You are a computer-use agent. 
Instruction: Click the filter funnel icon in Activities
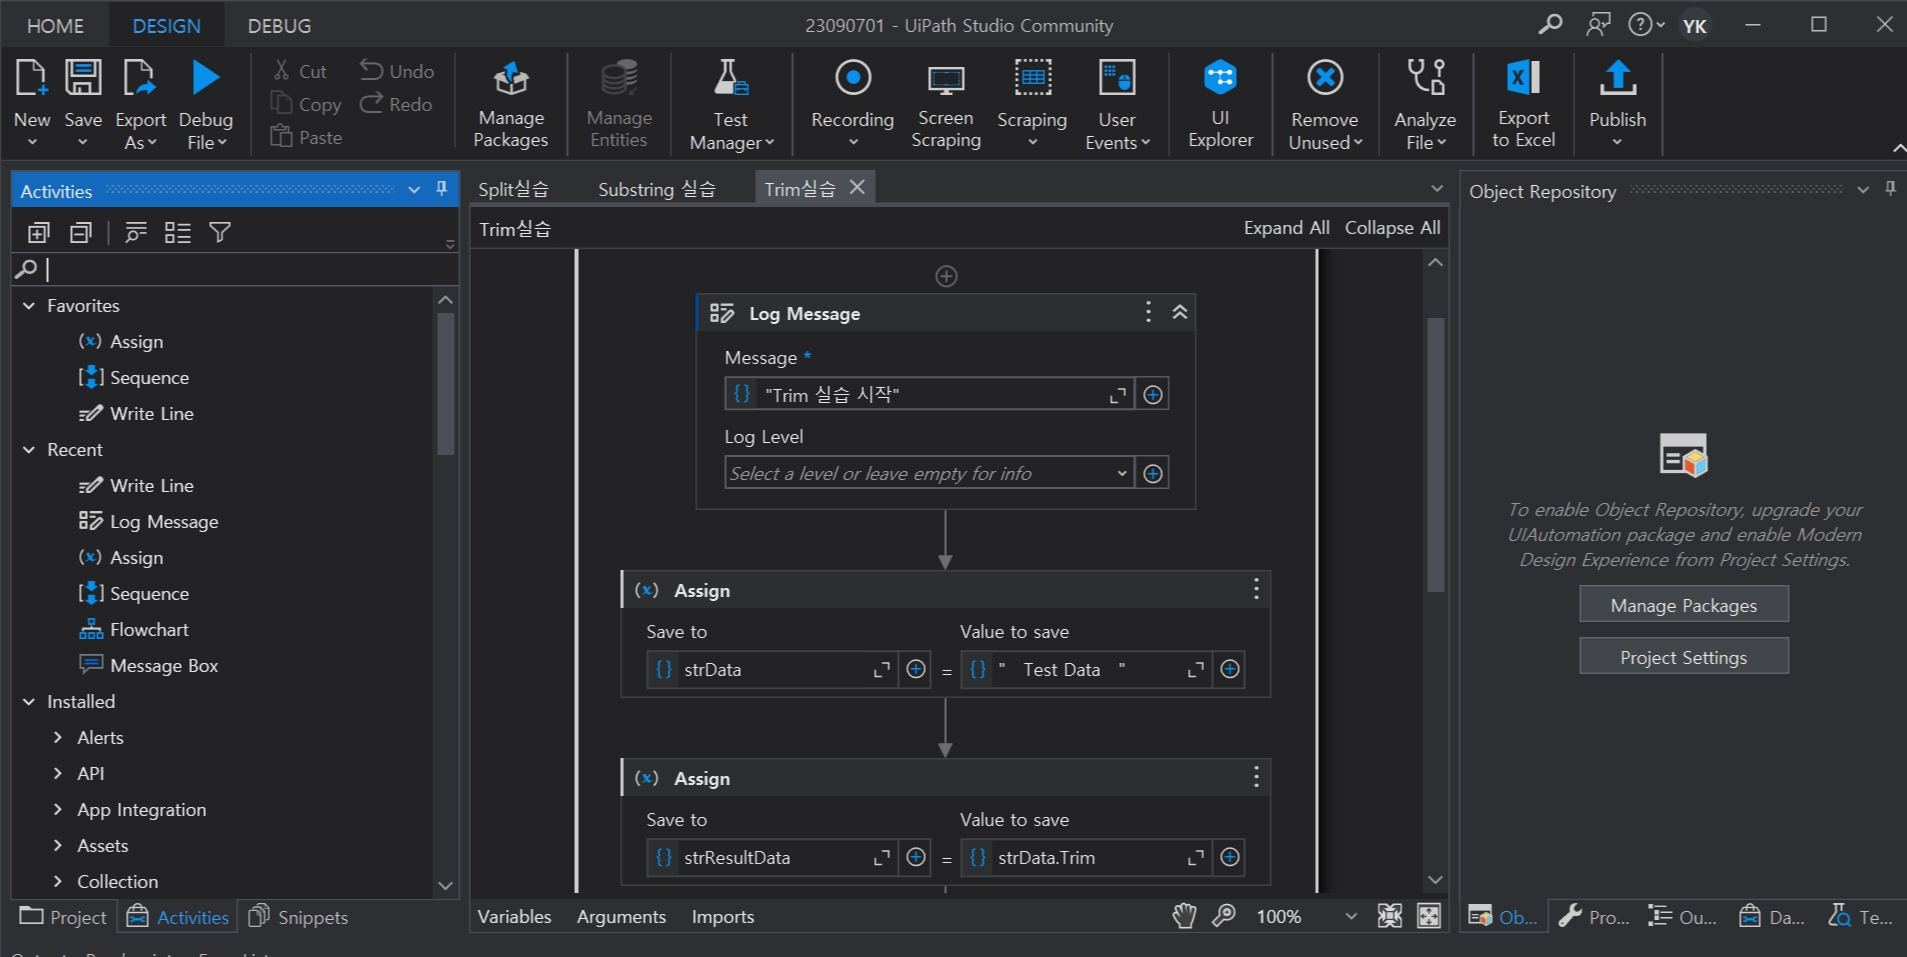pos(220,233)
